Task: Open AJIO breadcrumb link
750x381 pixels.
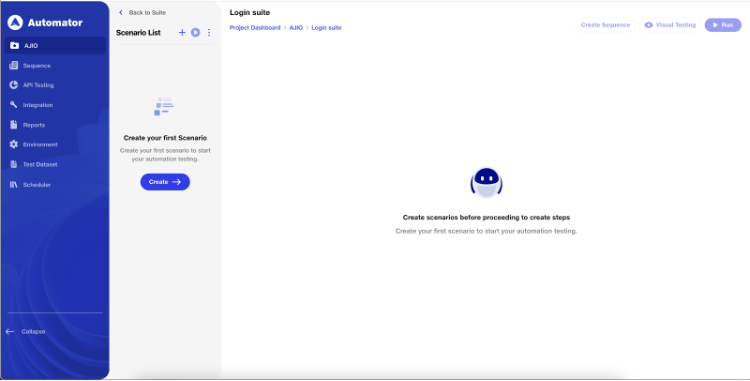Action: pyautogui.click(x=296, y=28)
